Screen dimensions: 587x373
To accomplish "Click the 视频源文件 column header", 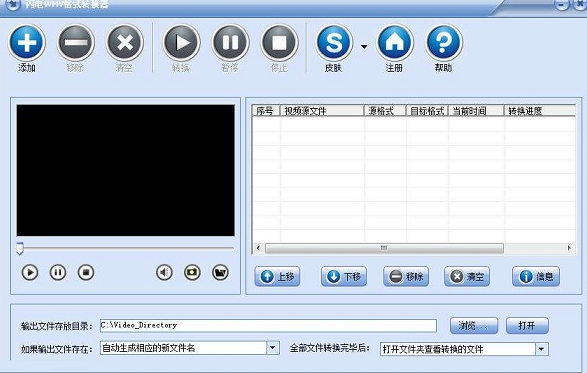I will 322,111.
